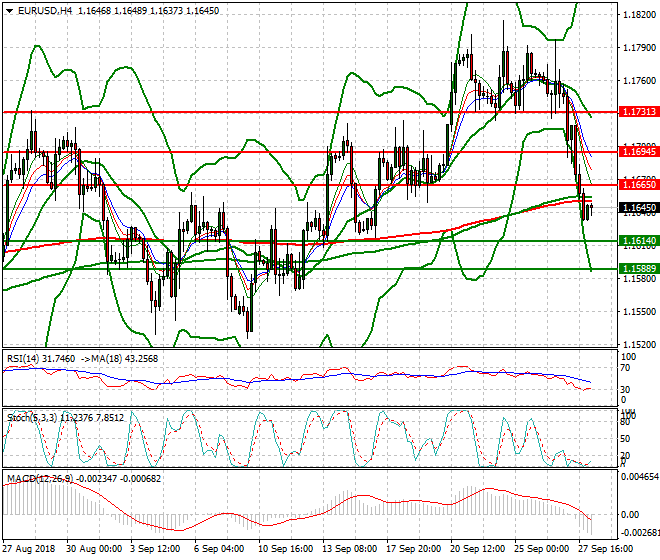Click the RSI scale value 30
The image size is (660, 560).
pyautogui.click(x=625, y=389)
